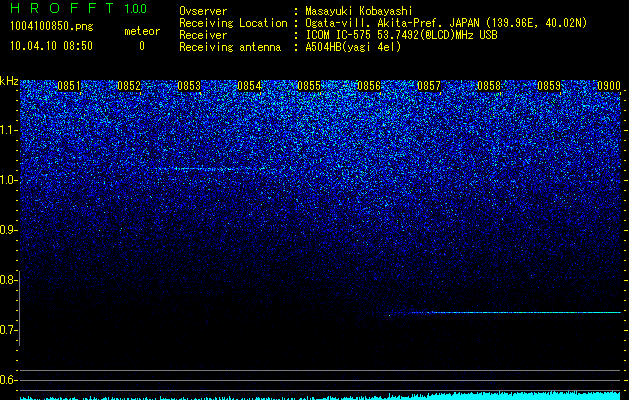The height and width of the screenshot is (400, 629).
Task: Click the 0858 time marker
Action: [489, 86]
